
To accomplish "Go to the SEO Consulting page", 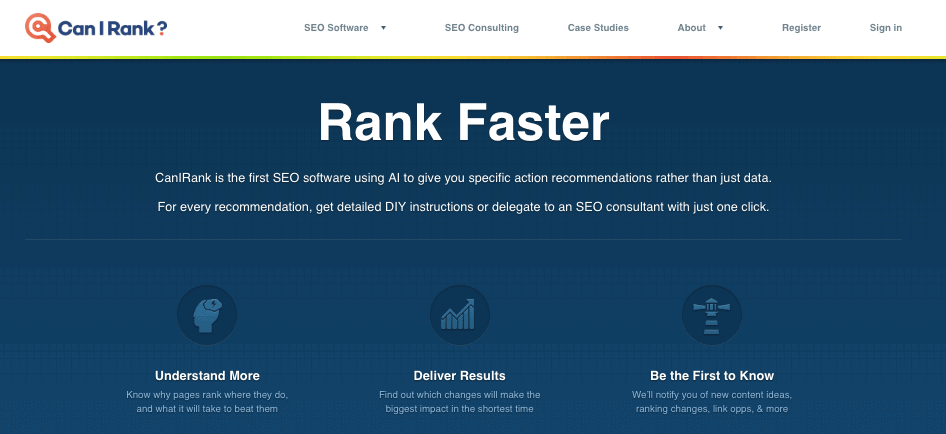I will [481, 28].
